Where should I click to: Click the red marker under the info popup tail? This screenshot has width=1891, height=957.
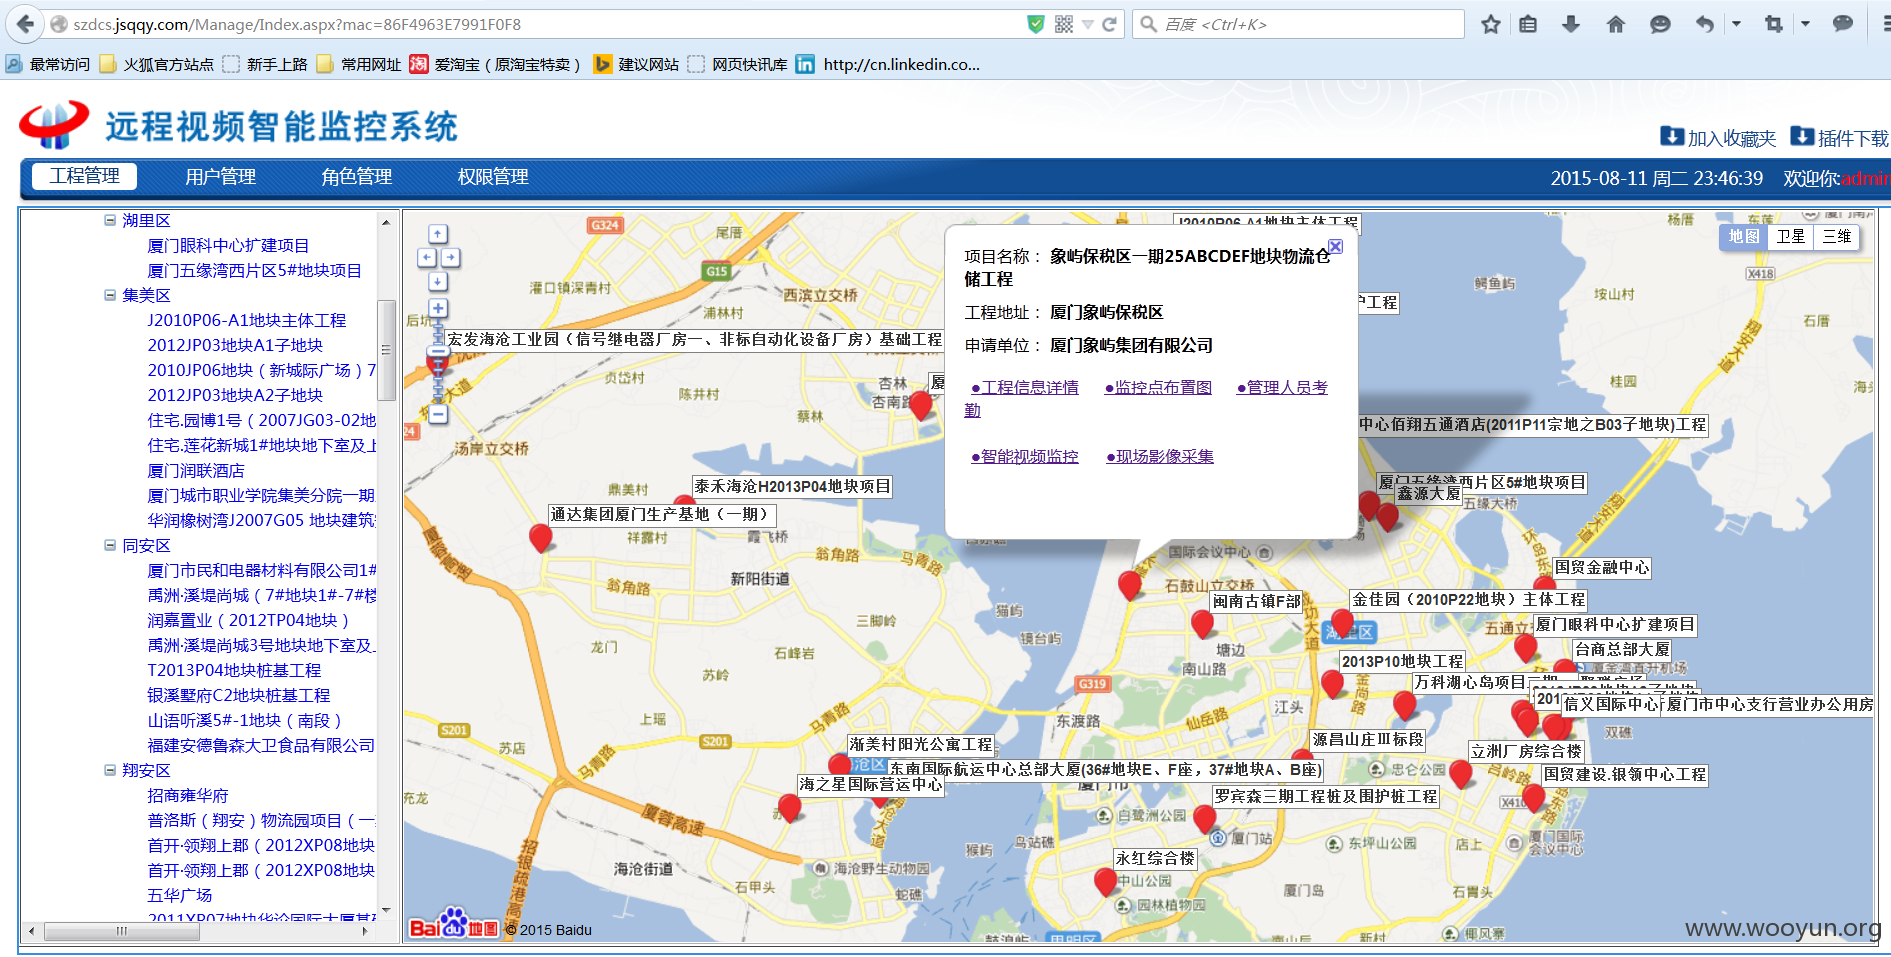tap(1130, 585)
